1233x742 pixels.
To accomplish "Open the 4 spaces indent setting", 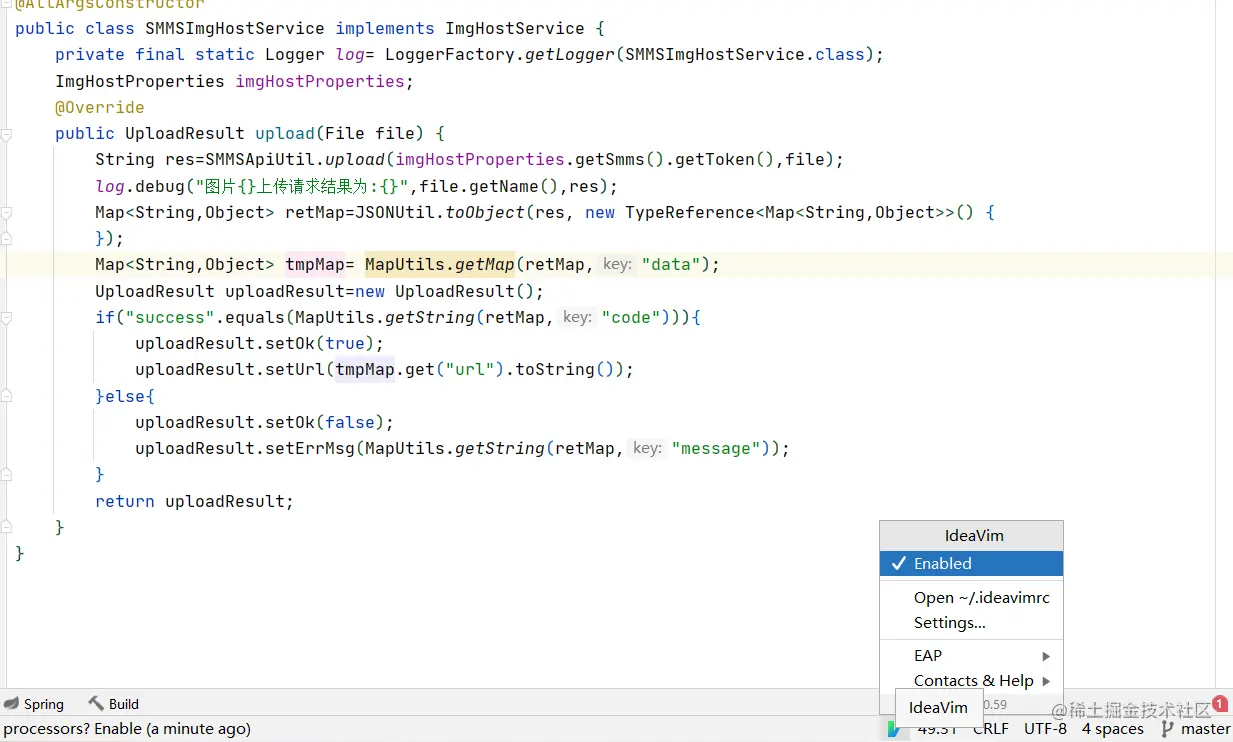I will click(x=1112, y=729).
